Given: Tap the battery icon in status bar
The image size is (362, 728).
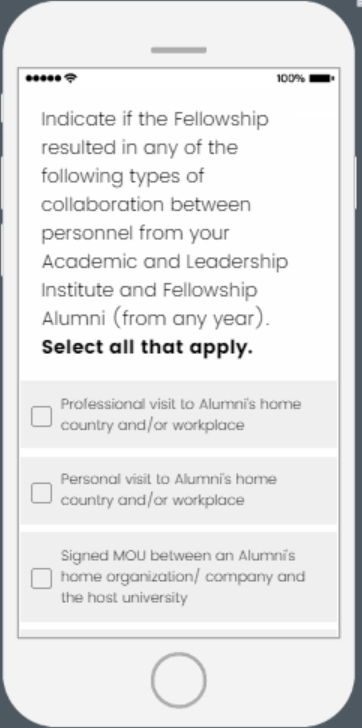Looking at the screenshot, I should point(322,78).
